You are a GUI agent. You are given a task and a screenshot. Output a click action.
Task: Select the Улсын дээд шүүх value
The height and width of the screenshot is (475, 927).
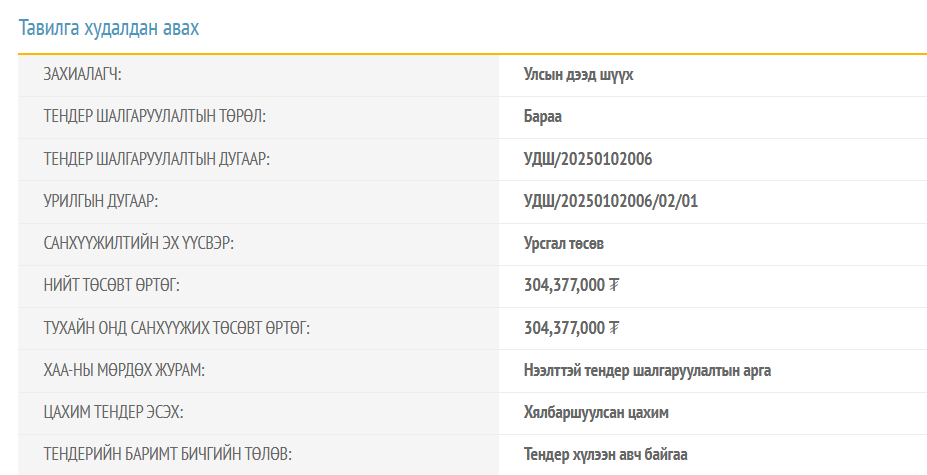[x=578, y=75]
